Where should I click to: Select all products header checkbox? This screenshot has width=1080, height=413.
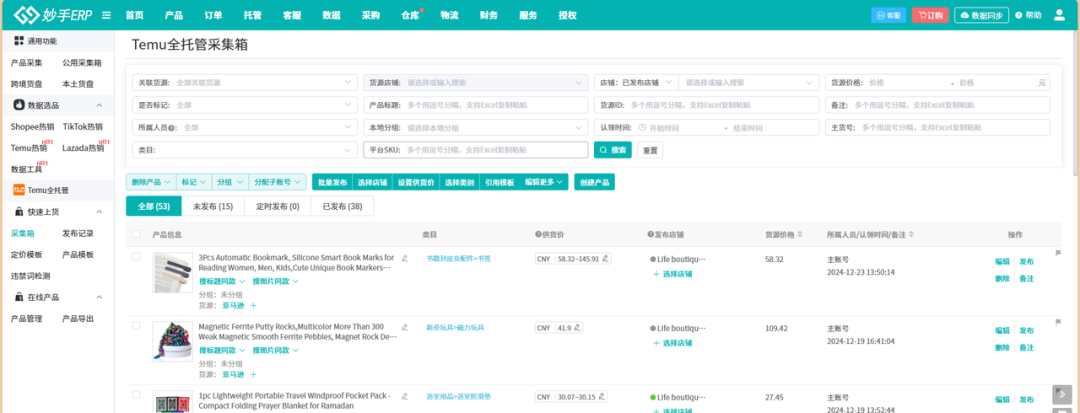point(136,235)
